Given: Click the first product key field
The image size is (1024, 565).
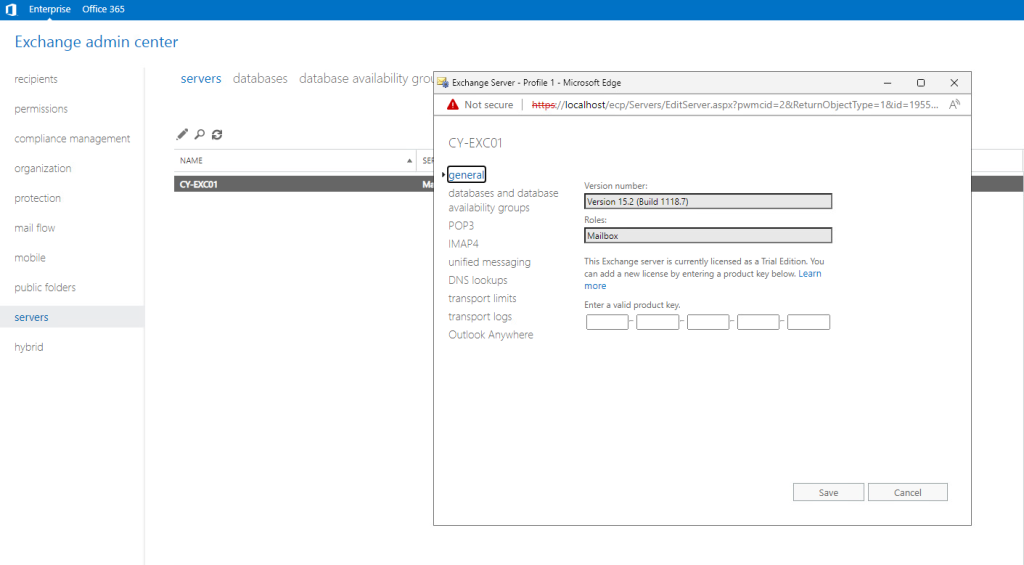Looking at the screenshot, I should (x=607, y=322).
